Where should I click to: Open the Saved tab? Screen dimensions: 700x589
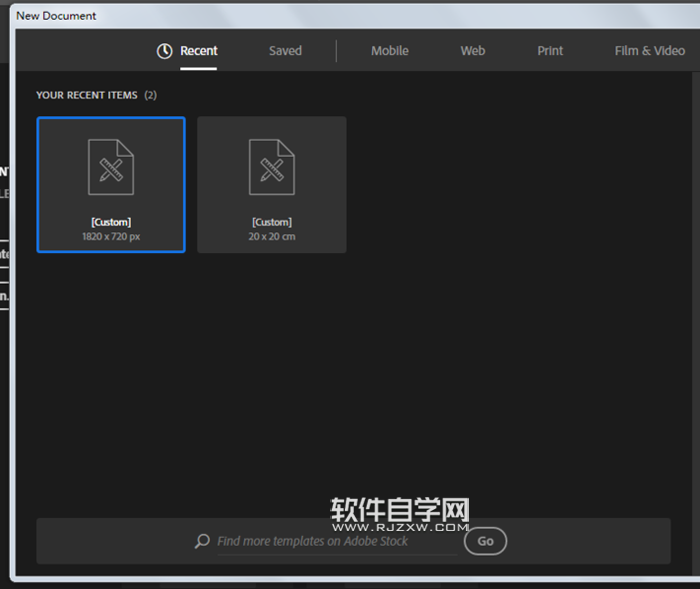pyautogui.click(x=285, y=51)
